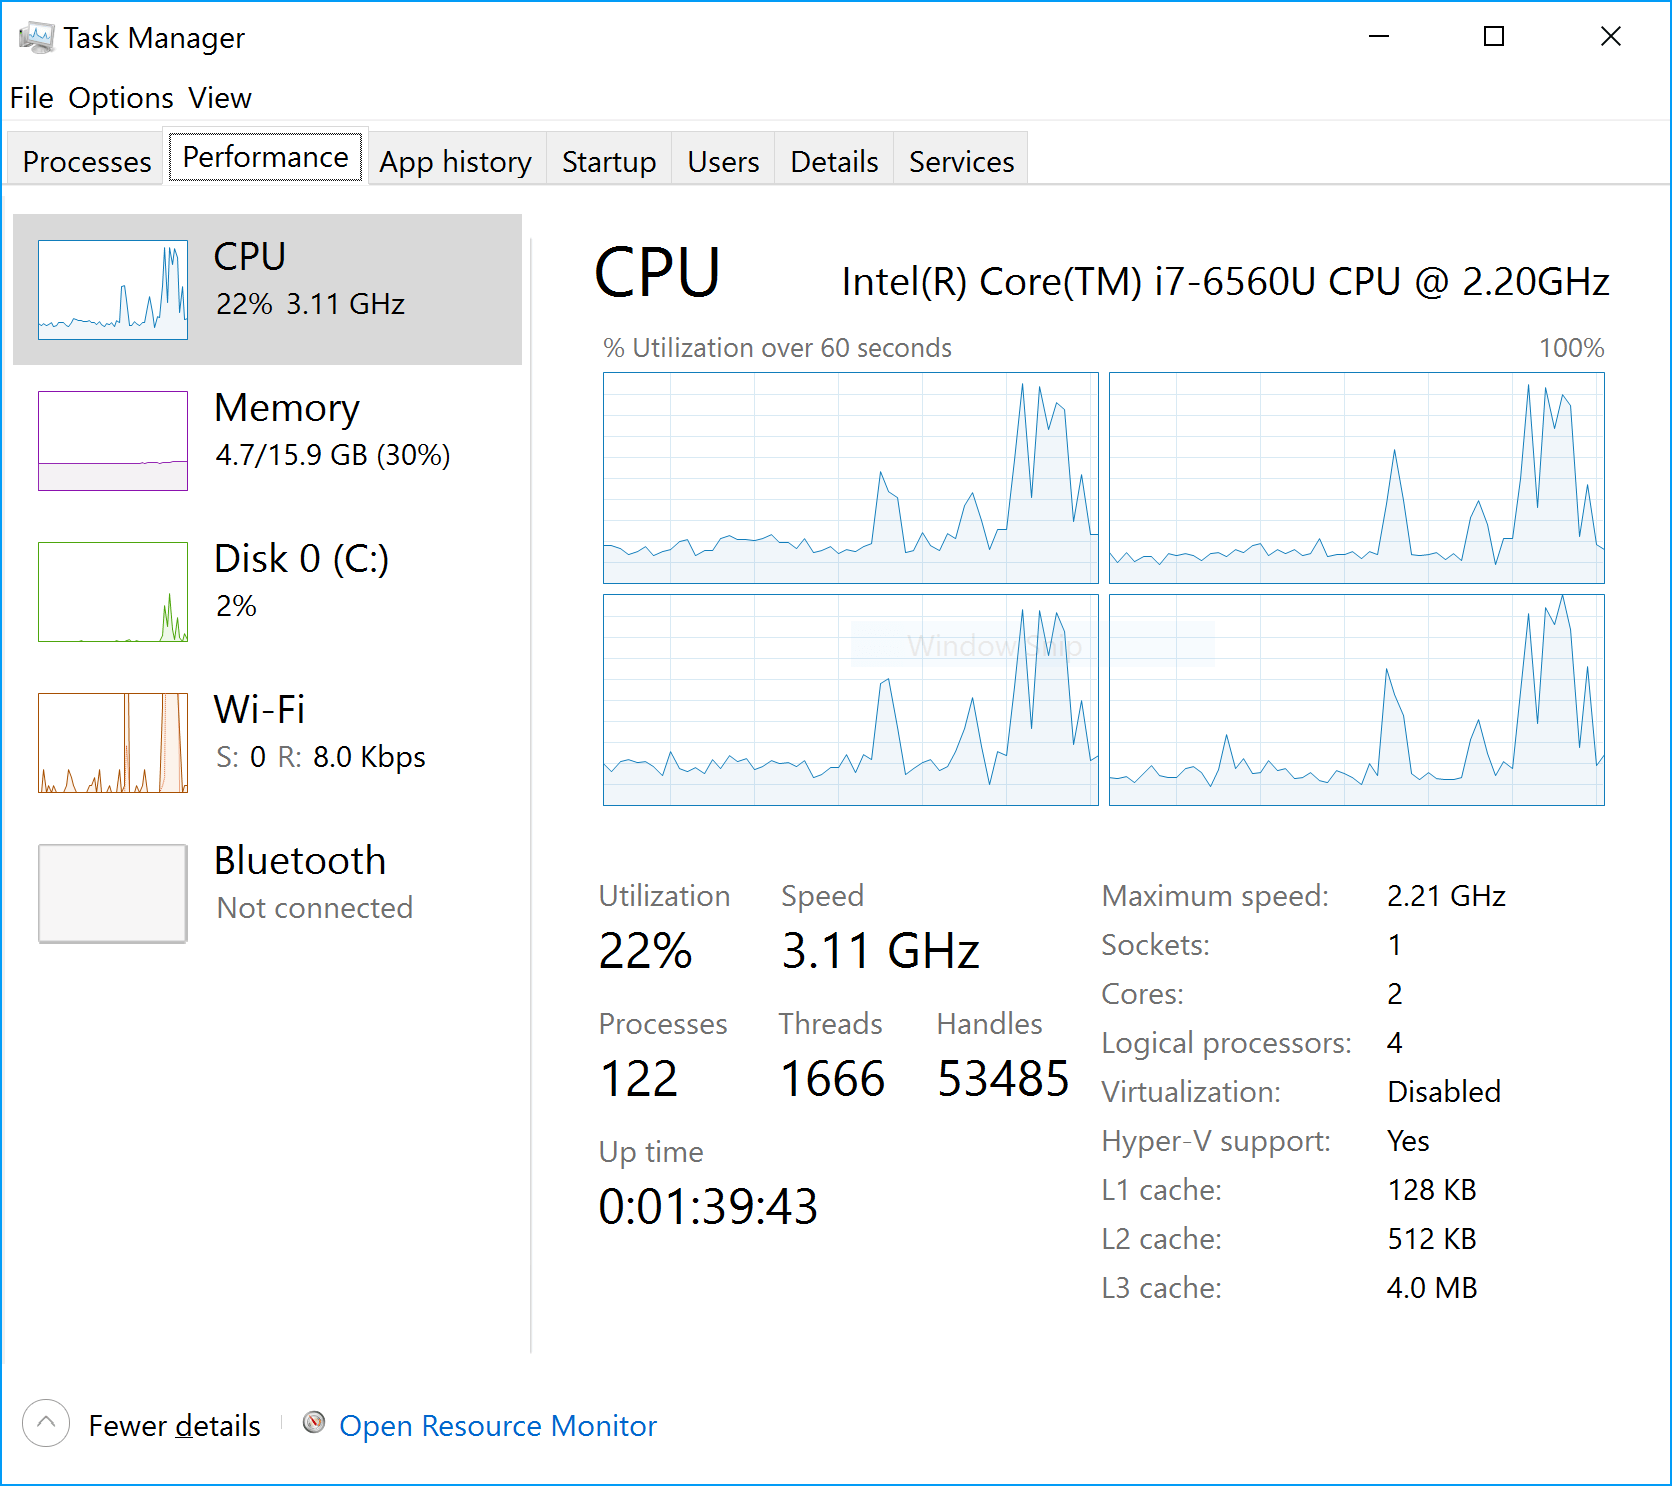
Task: Click the Handles count 53485
Action: (1003, 1078)
